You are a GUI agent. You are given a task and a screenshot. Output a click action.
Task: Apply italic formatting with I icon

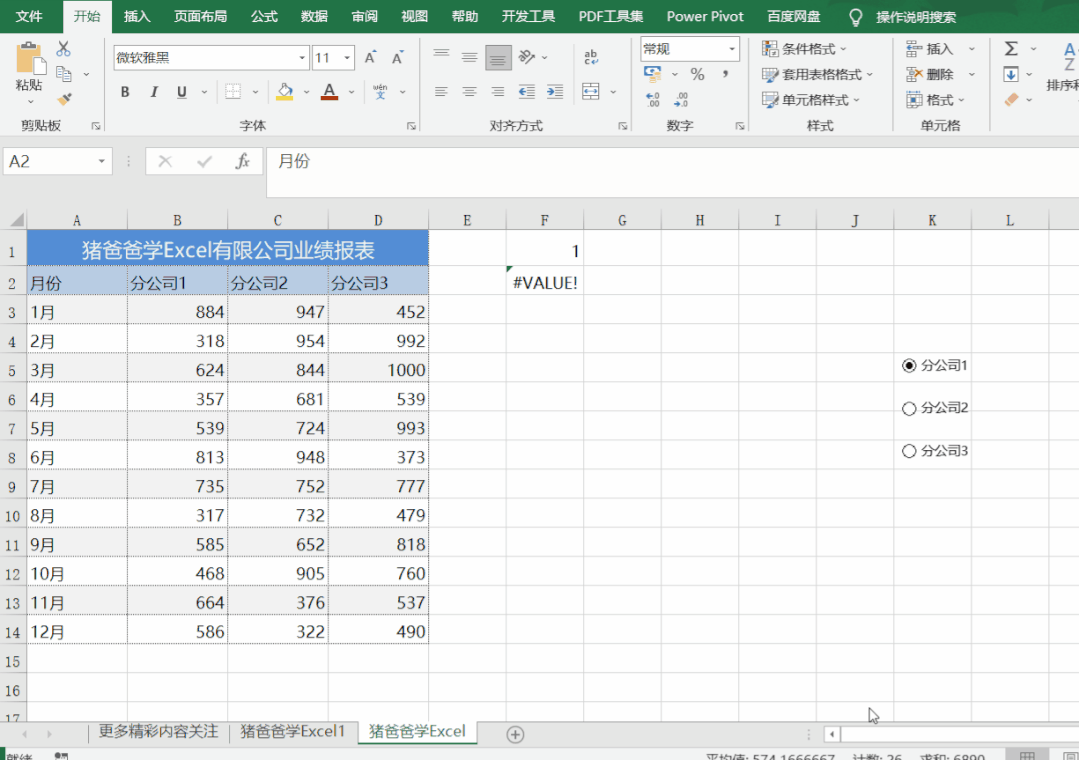[154, 92]
